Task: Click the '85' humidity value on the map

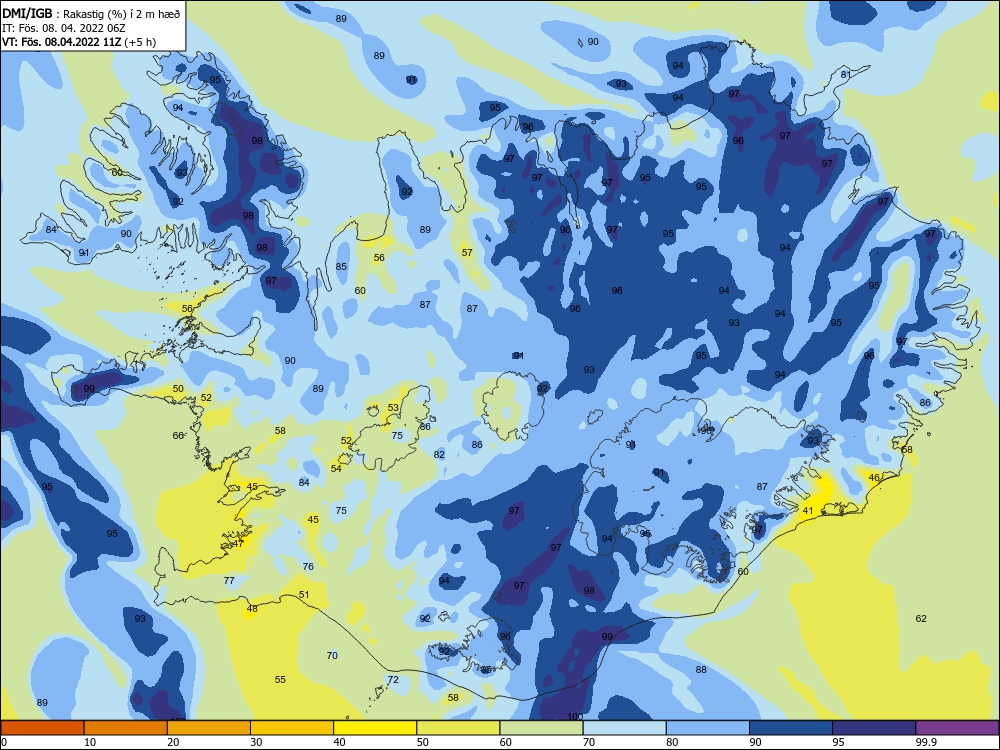Action: point(341,267)
